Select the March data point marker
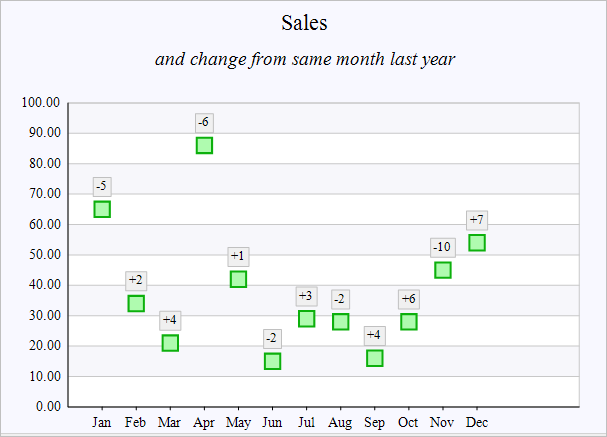Viewport: 607px width, 437px height. point(170,343)
